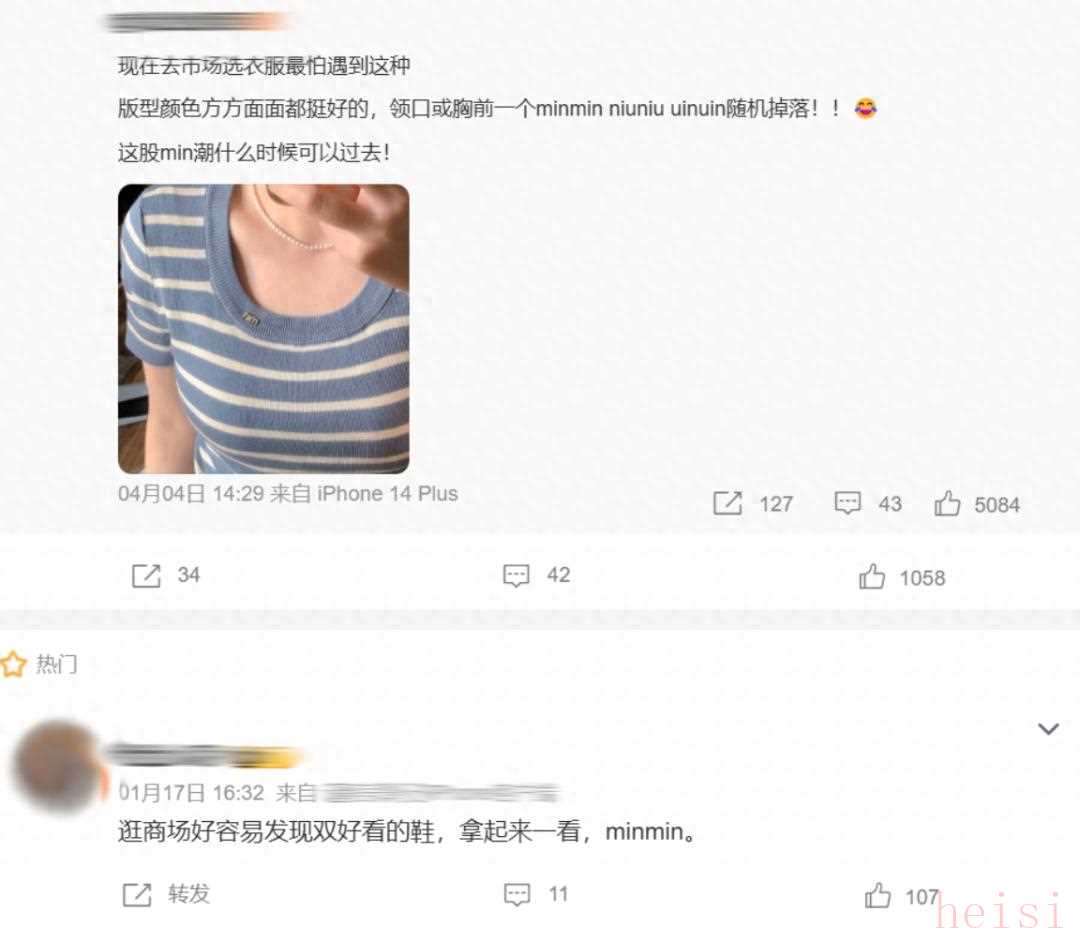Image resolution: width=1080 pixels, height=941 pixels.
Task: Like the bottom post with 107 likes
Action: pos(878,896)
